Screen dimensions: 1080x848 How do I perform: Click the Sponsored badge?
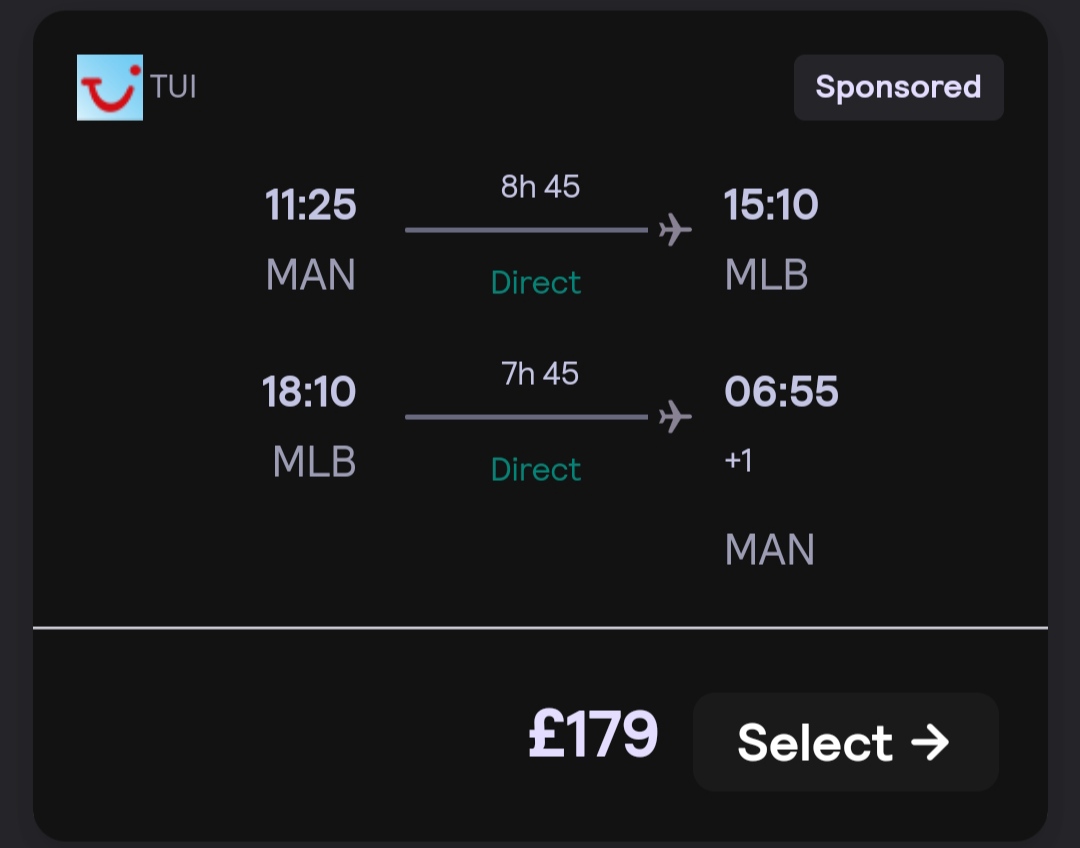point(898,87)
